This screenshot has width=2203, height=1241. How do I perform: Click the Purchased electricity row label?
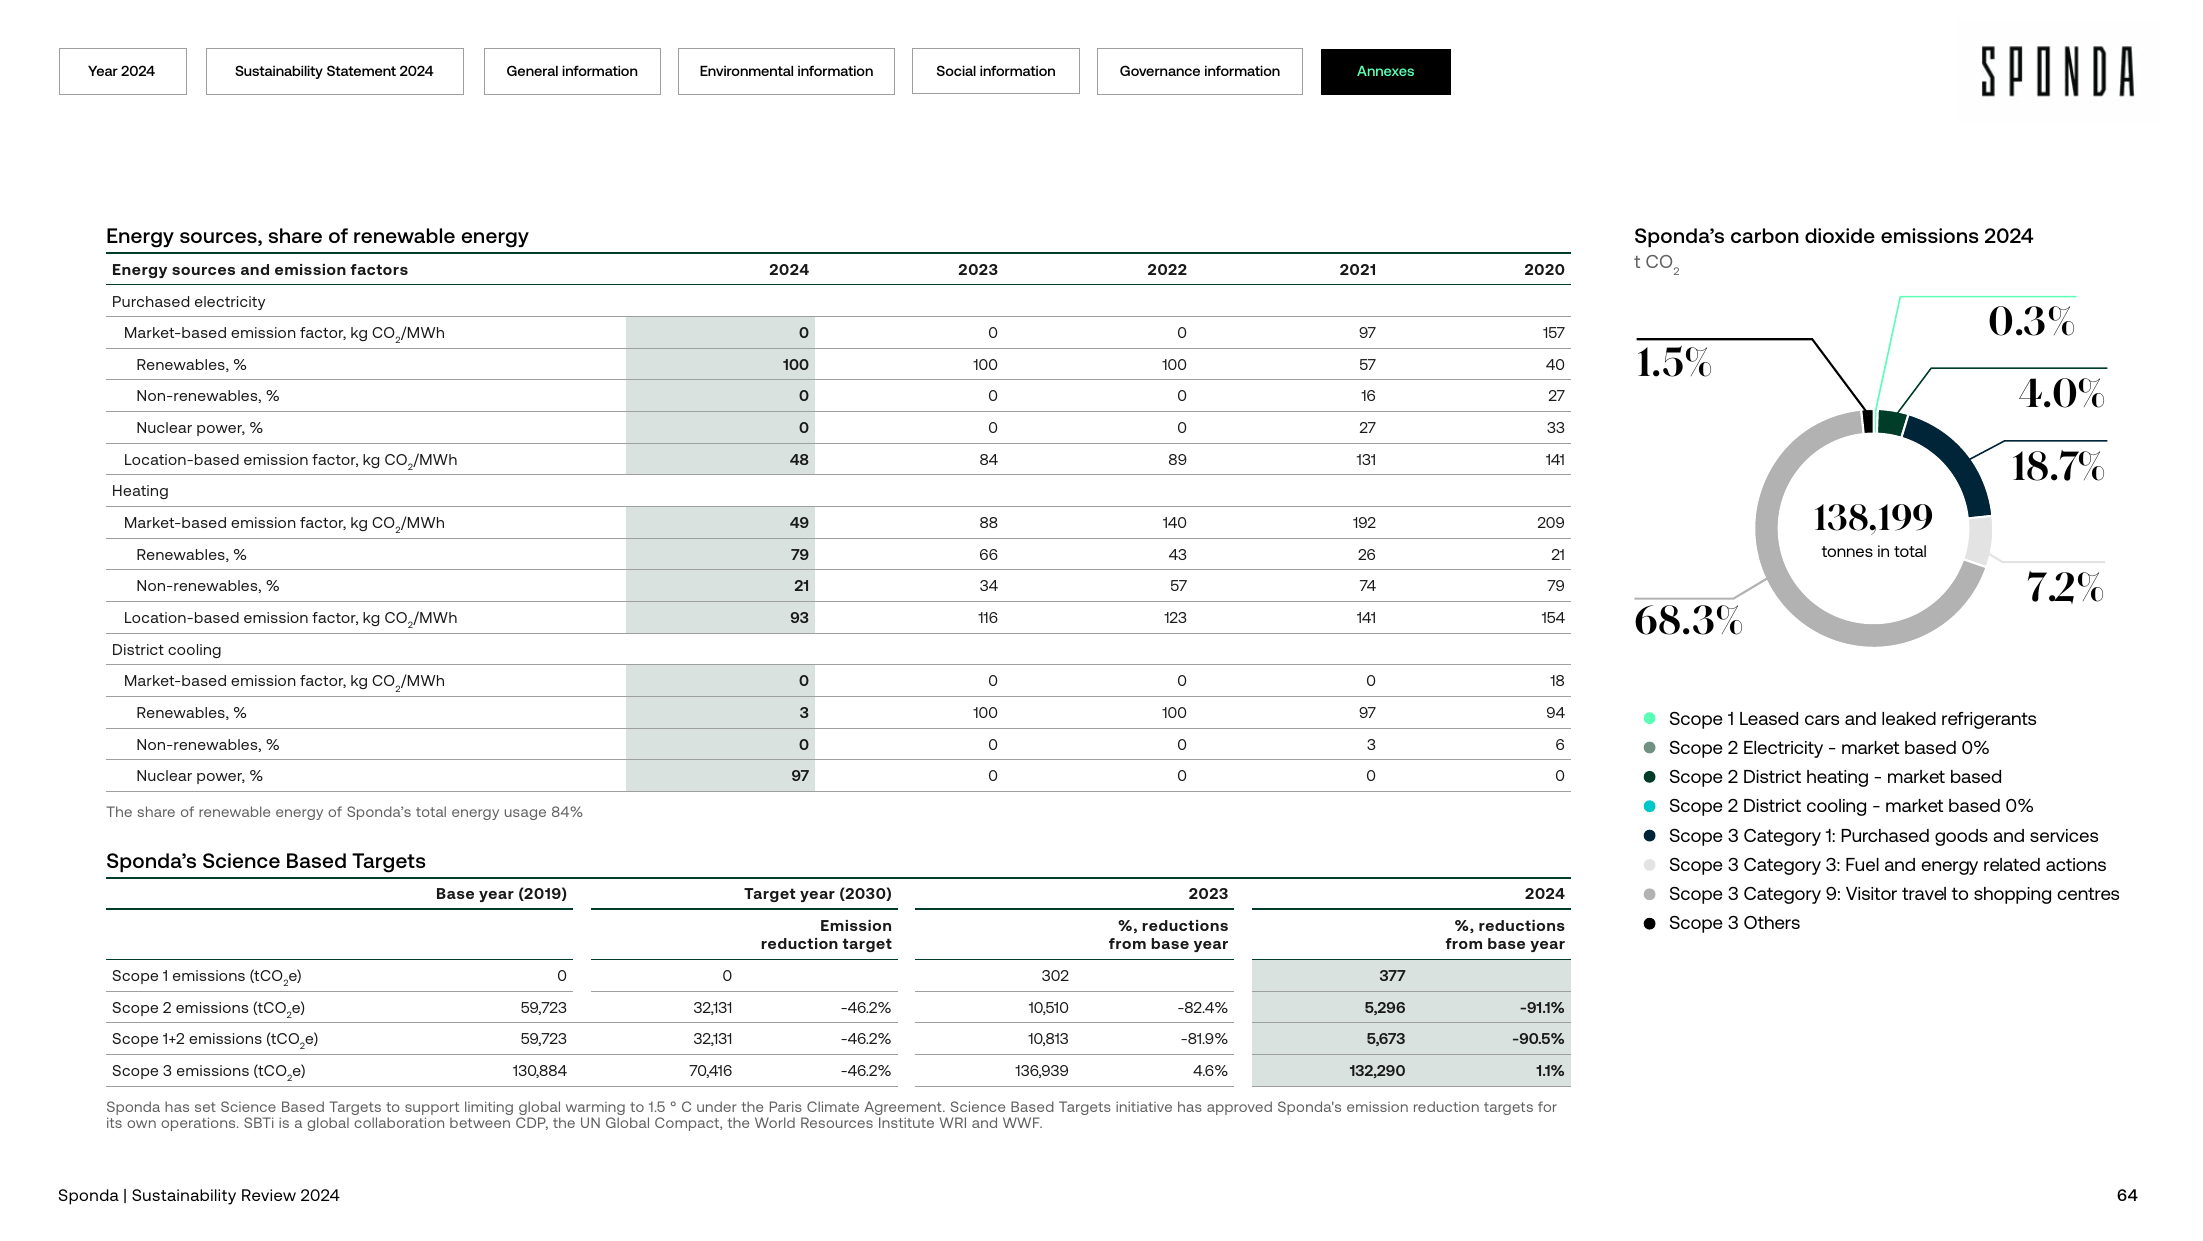pyautogui.click(x=188, y=302)
